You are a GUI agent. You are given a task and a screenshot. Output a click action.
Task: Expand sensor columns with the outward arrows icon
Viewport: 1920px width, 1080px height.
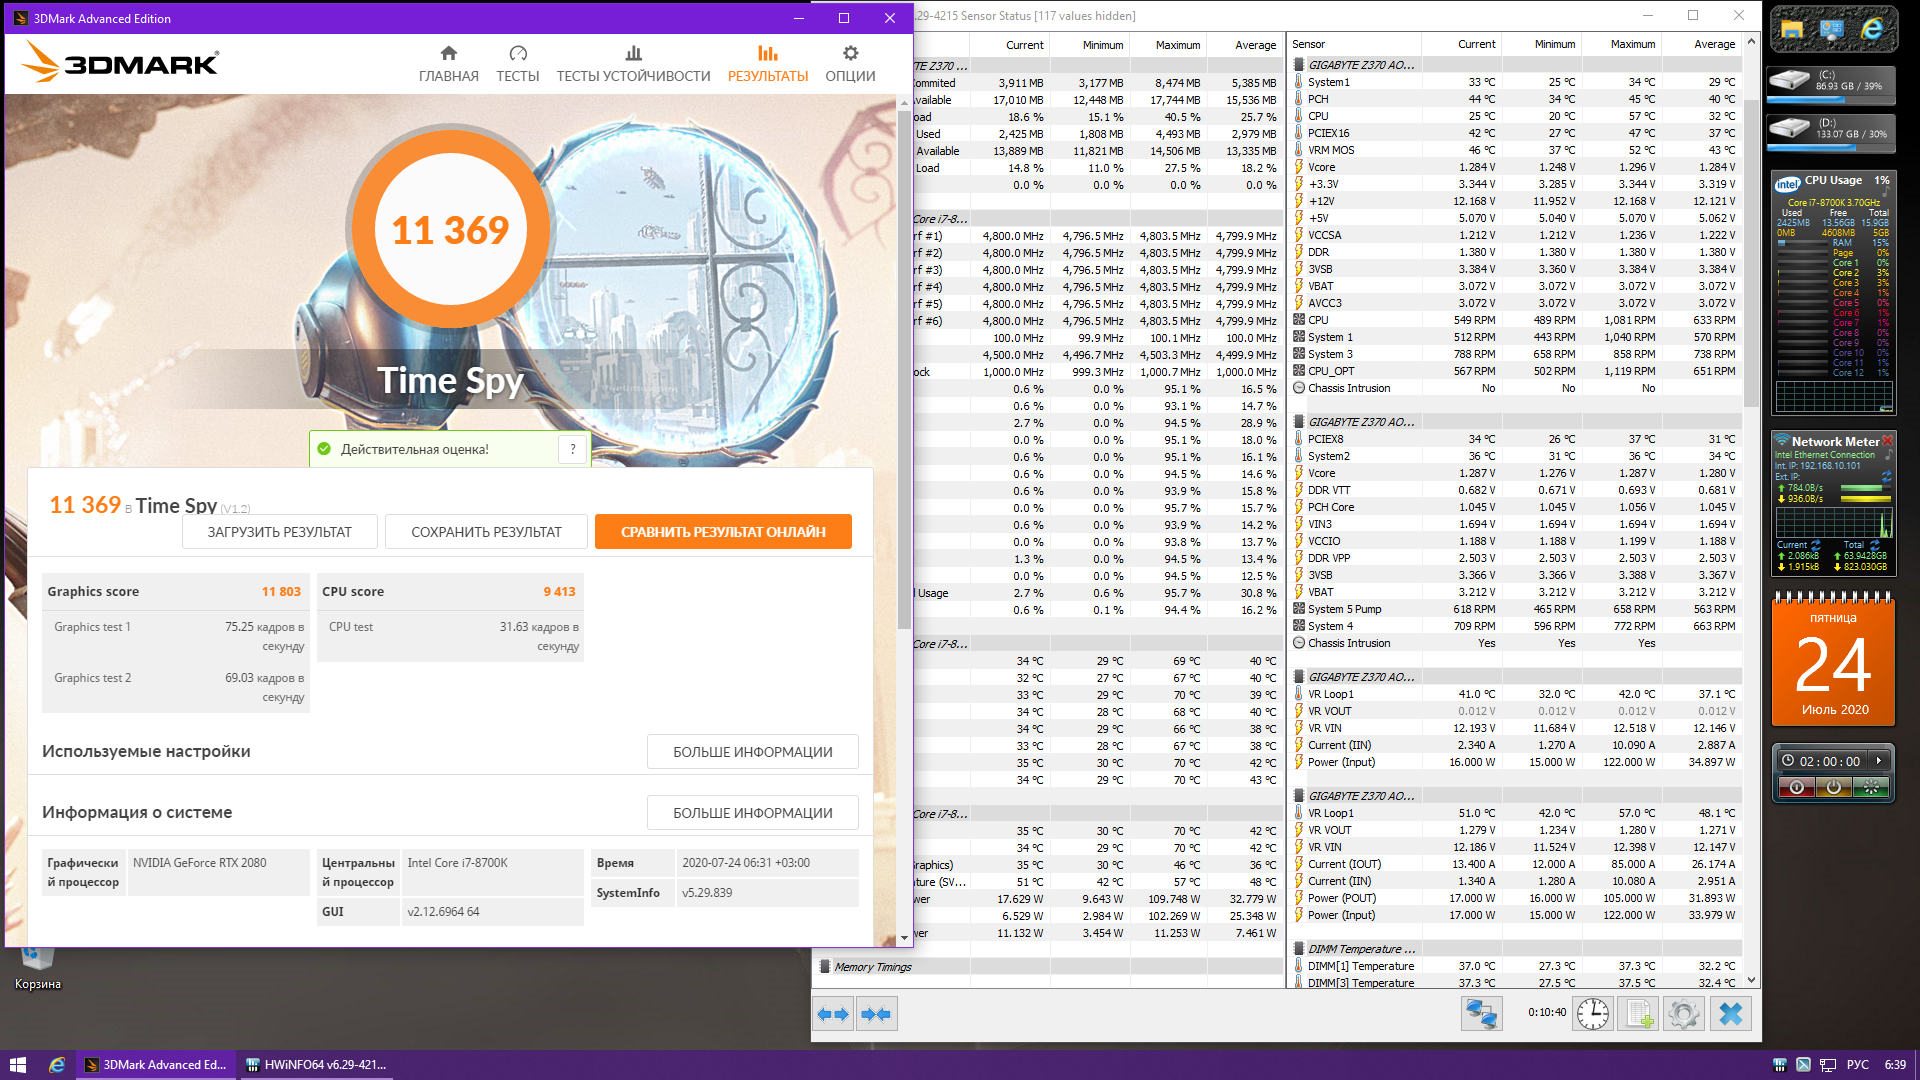pos(833,1014)
